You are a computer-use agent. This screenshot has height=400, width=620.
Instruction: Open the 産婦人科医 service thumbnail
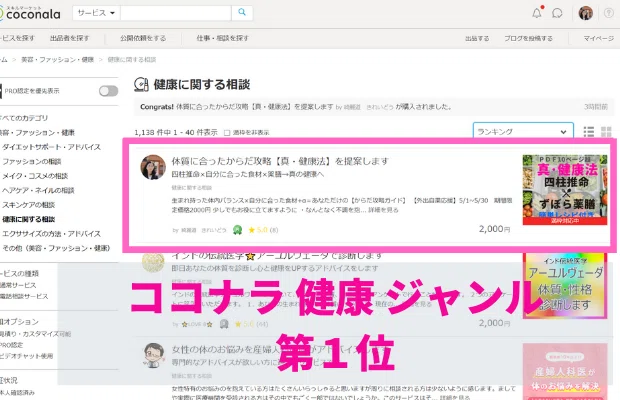click(x=565, y=372)
